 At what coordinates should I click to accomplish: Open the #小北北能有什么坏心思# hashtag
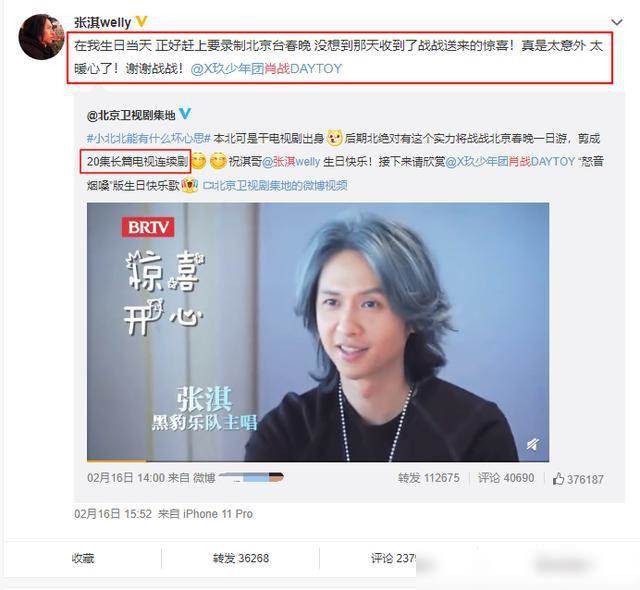149,138
